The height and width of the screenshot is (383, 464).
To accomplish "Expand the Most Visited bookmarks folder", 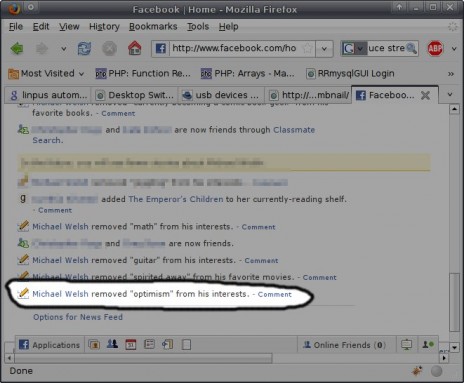I will tap(46, 74).
